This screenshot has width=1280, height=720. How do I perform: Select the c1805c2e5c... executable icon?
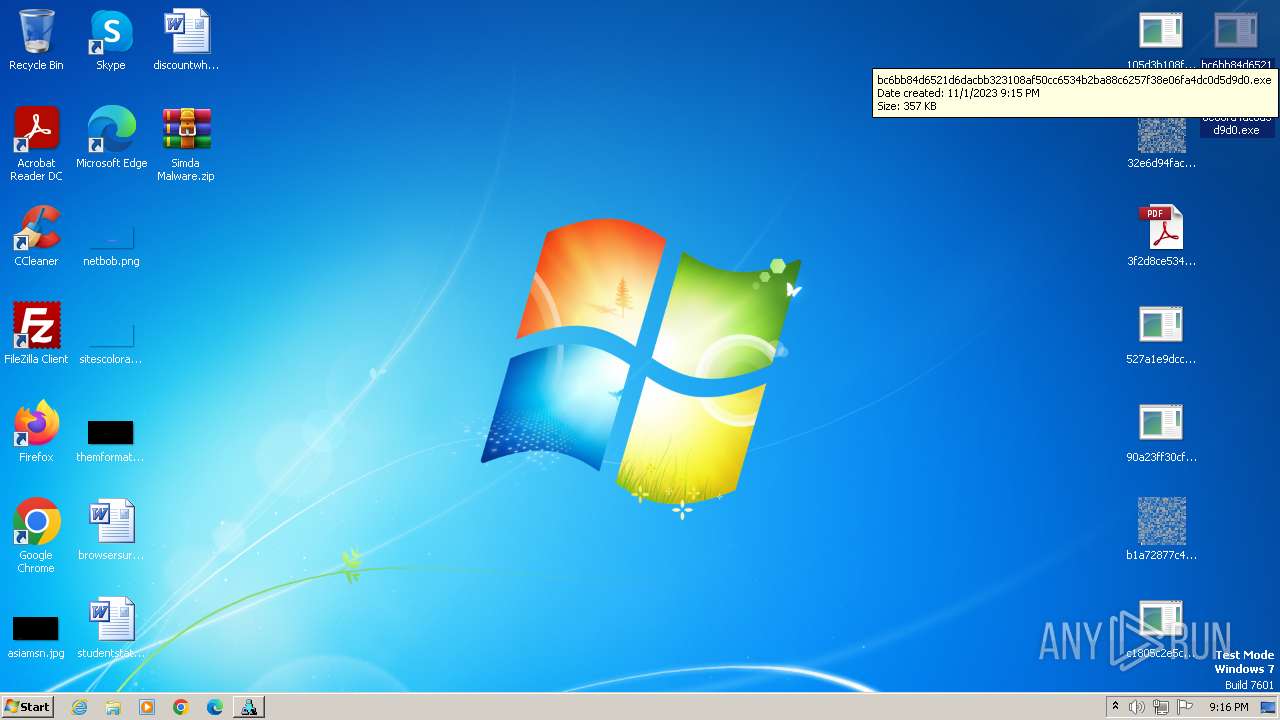click(x=1161, y=628)
